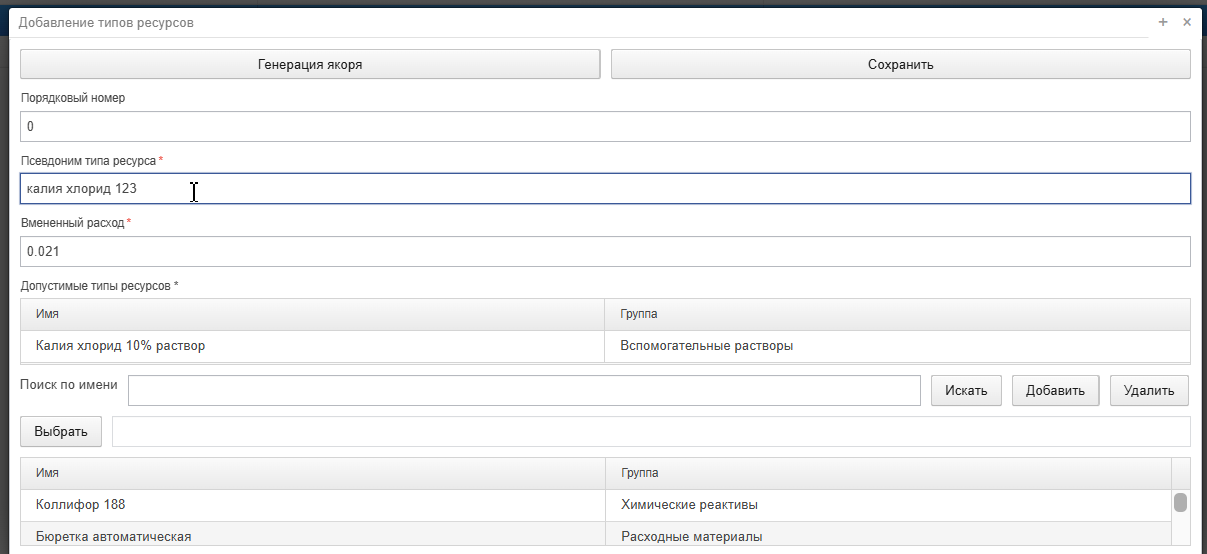Click the lower table scrollbar thumb

[x=1180, y=502]
